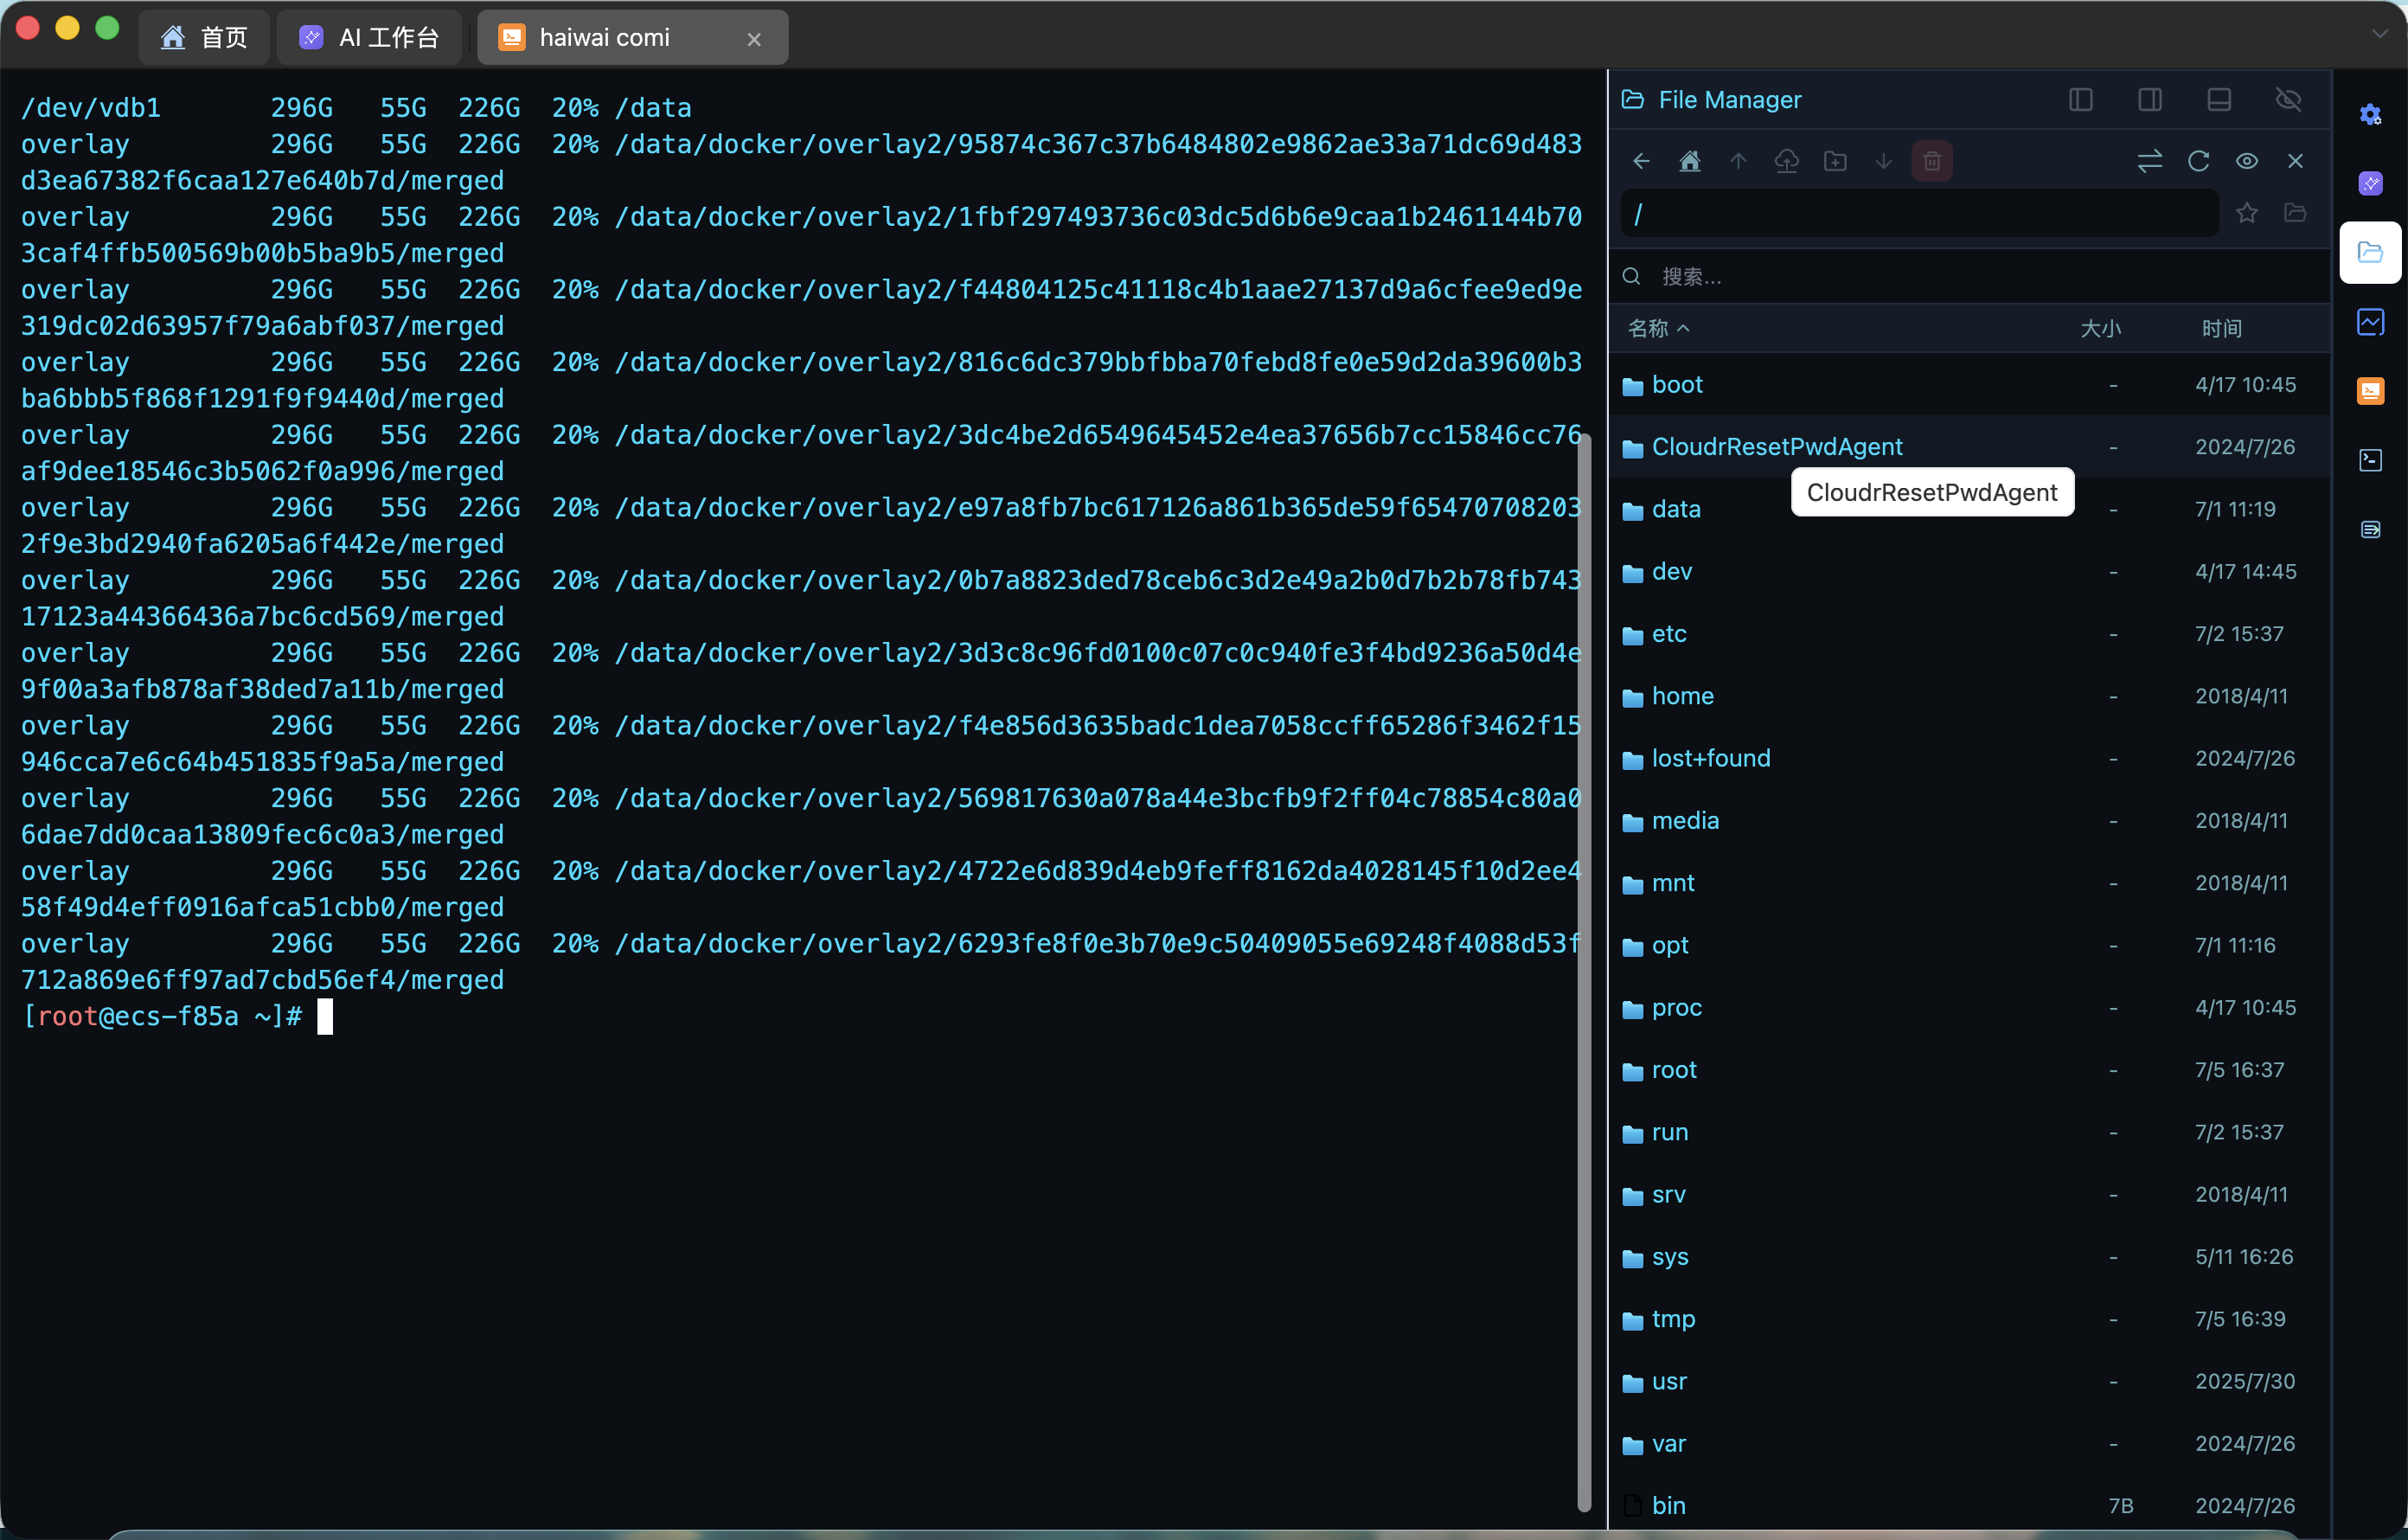The width and height of the screenshot is (2408, 1540).
Task: Click File Manager panel title
Action: click(1730, 100)
